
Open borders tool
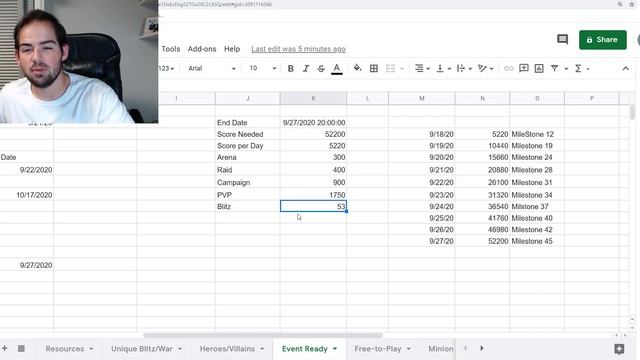click(x=373, y=69)
